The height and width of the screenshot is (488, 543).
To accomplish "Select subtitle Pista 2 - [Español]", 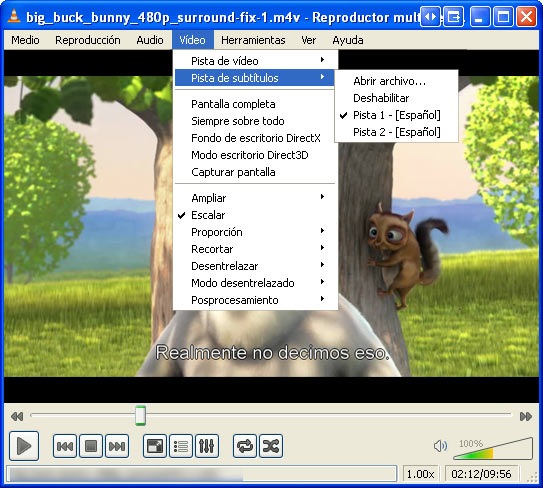I will 396,132.
